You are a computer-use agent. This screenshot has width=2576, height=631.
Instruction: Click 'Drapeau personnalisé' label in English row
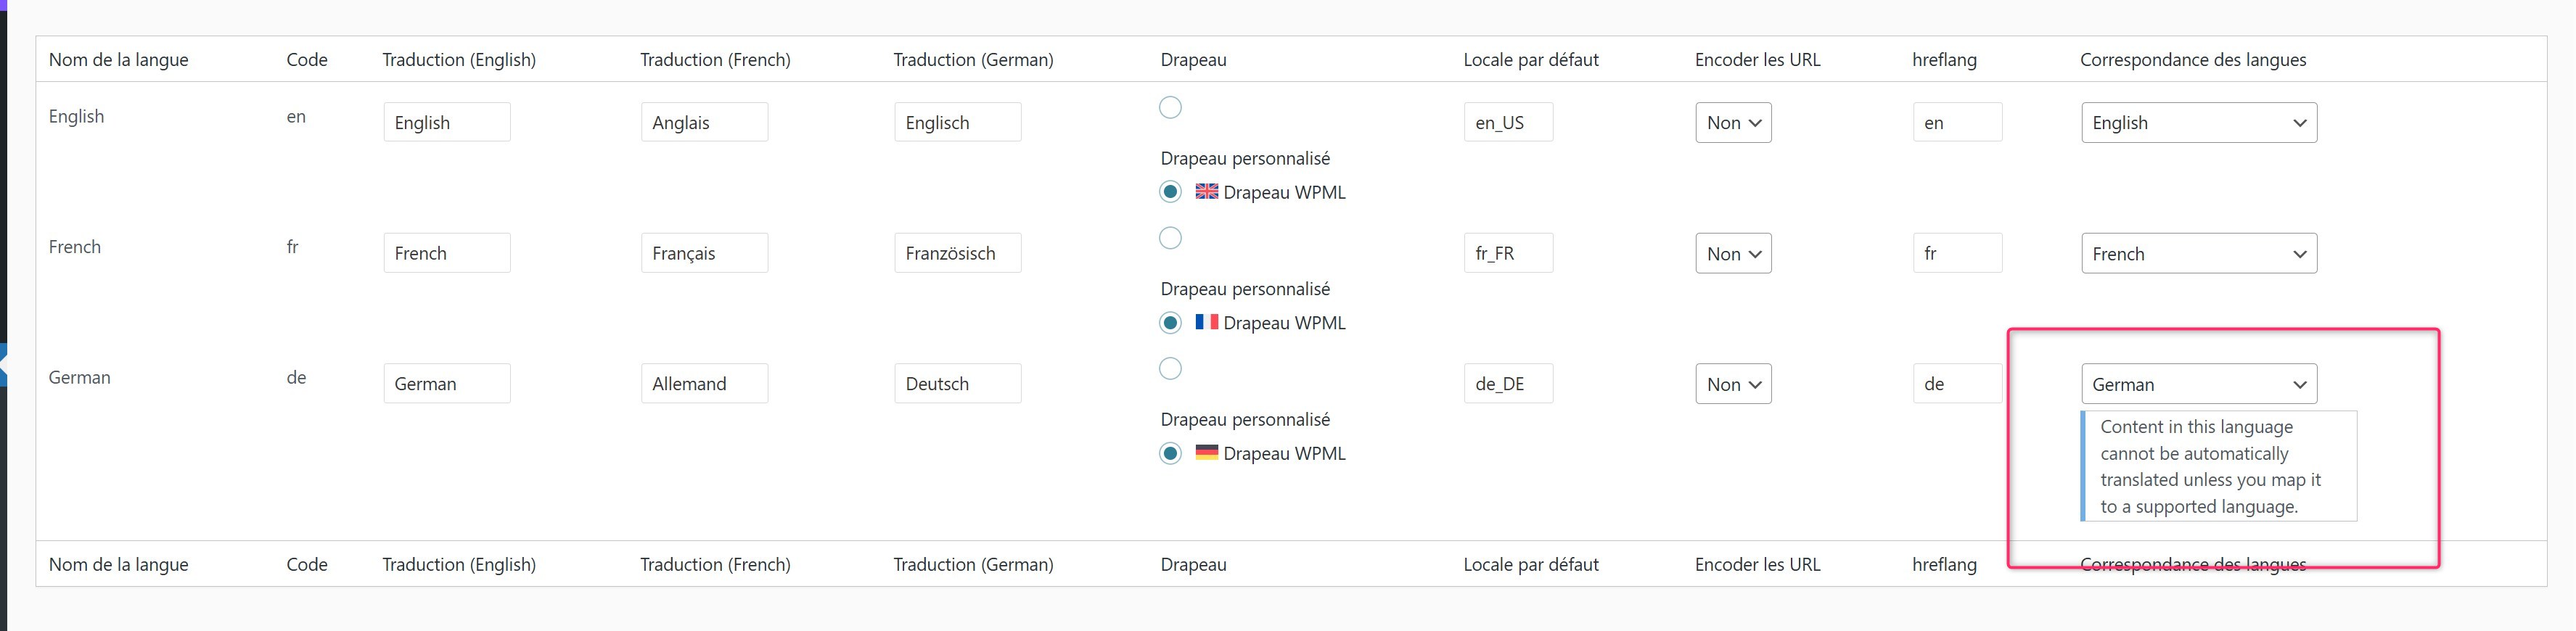pyautogui.click(x=1245, y=158)
